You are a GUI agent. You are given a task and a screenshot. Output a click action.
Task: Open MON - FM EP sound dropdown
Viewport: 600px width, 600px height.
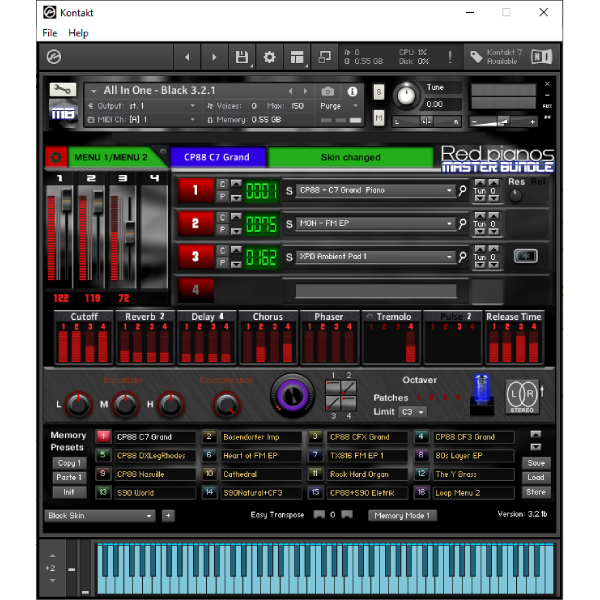pos(375,223)
